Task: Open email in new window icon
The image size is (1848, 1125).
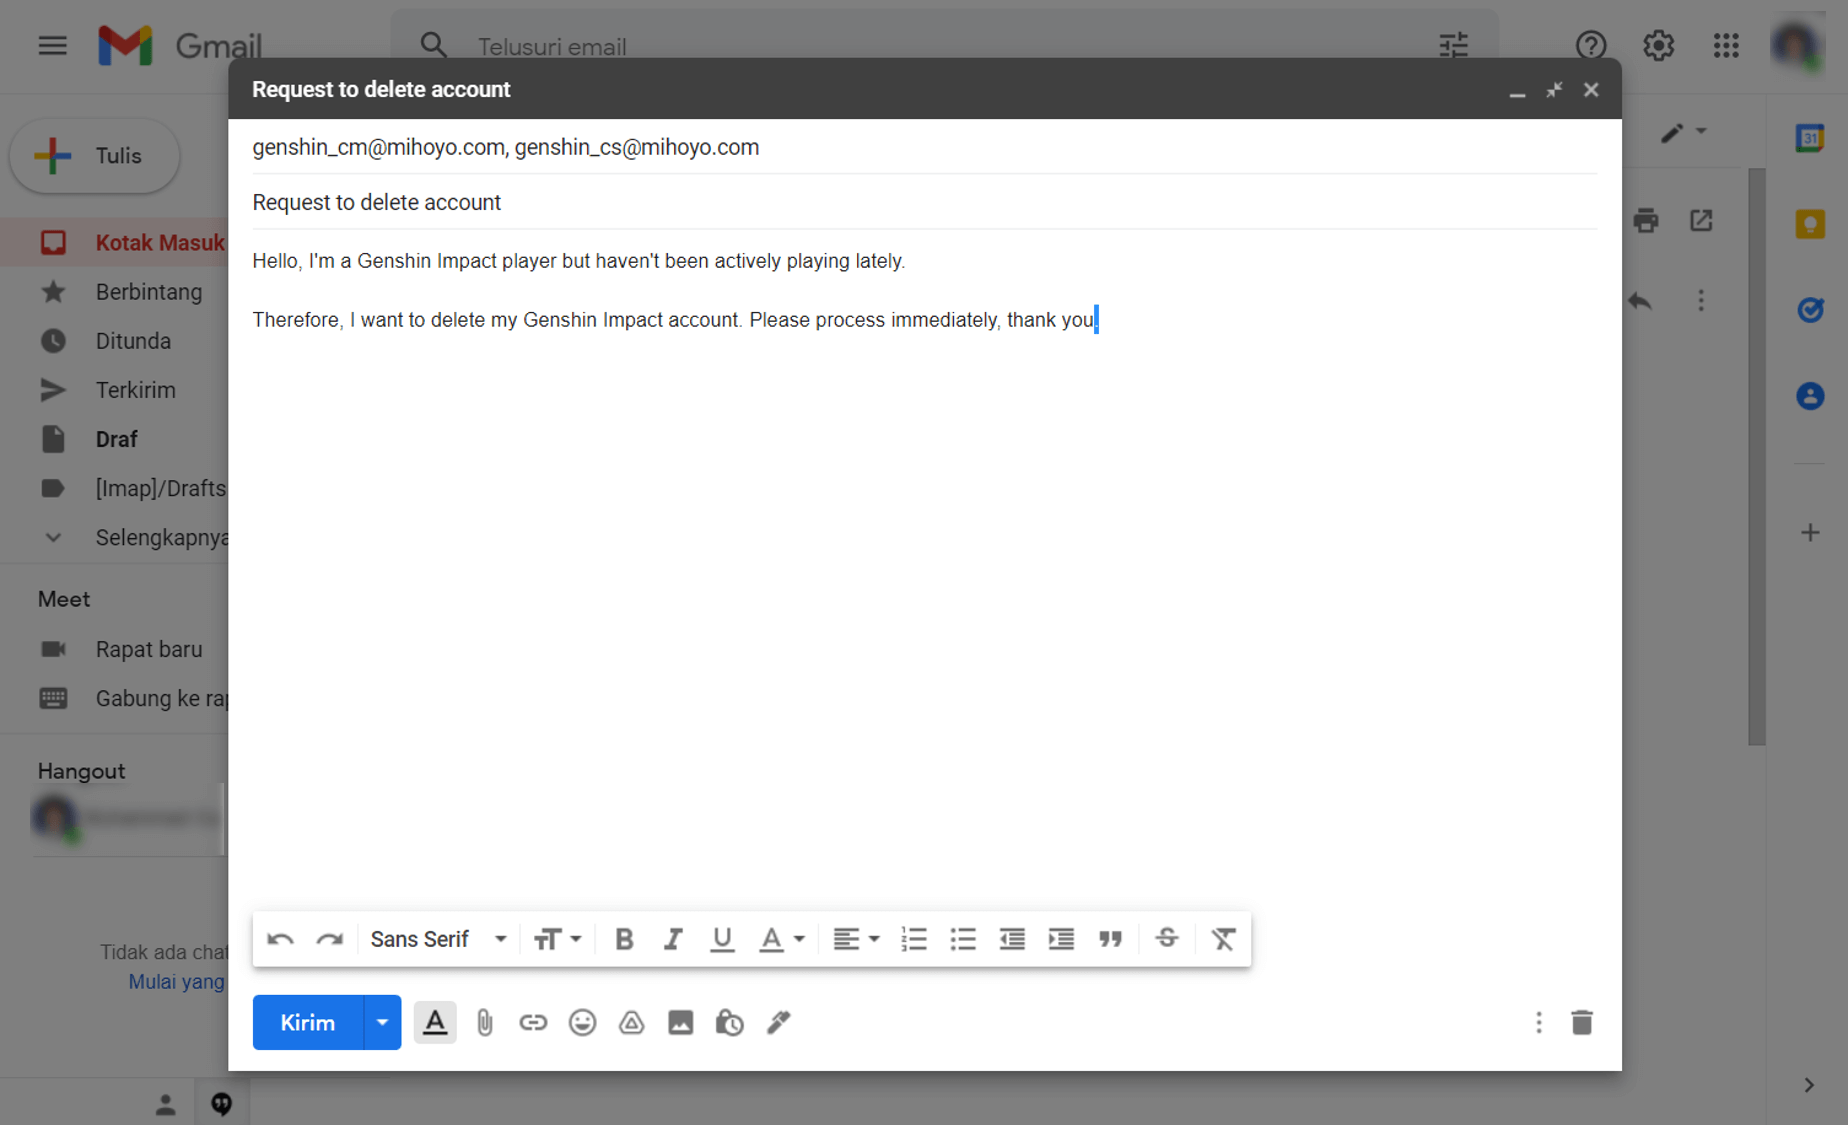Action: pyautogui.click(x=1701, y=220)
